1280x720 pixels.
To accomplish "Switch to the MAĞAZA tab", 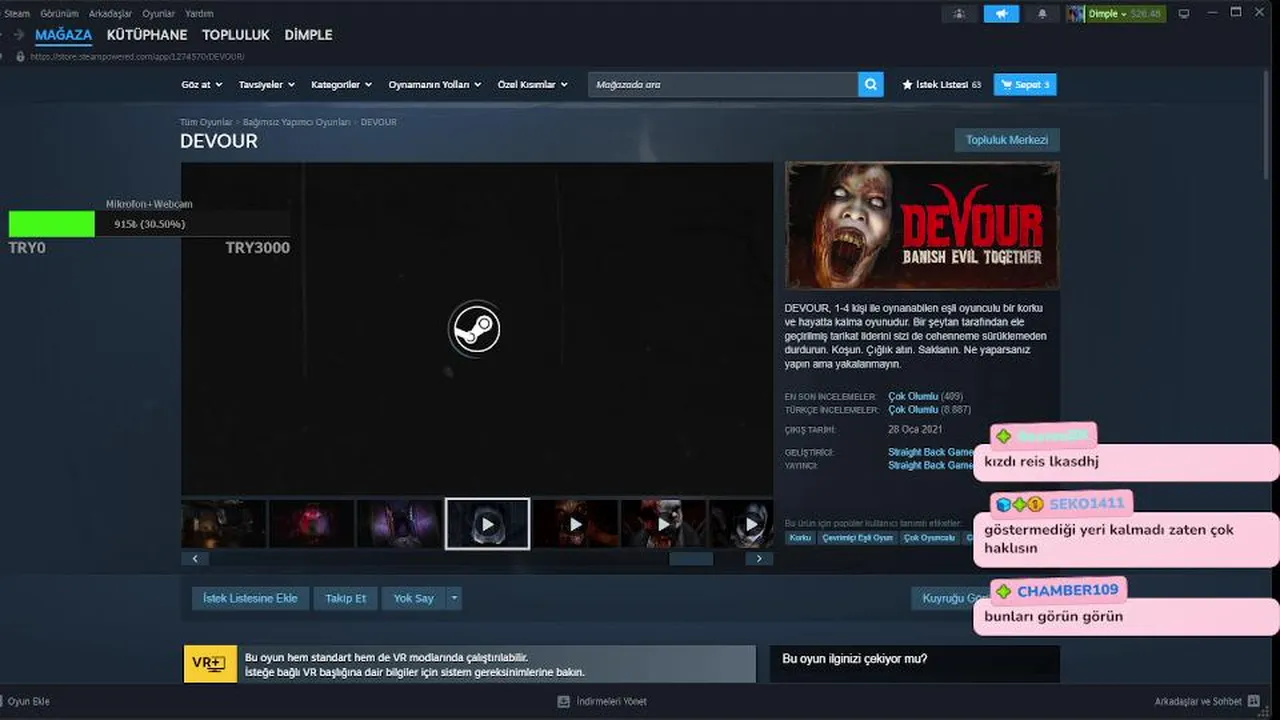I will (63, 34).
